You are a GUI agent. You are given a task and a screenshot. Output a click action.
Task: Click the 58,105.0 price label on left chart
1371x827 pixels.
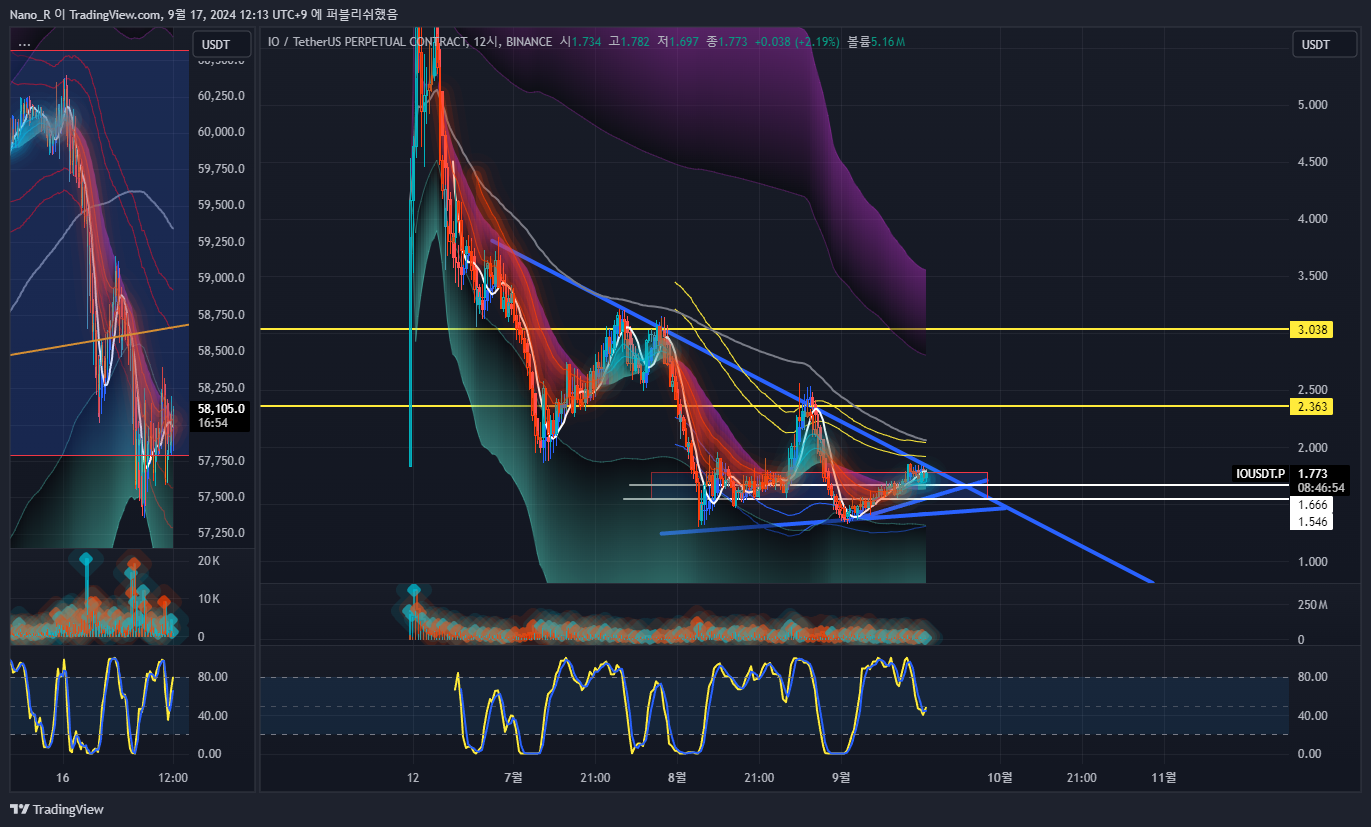point(222,408)
